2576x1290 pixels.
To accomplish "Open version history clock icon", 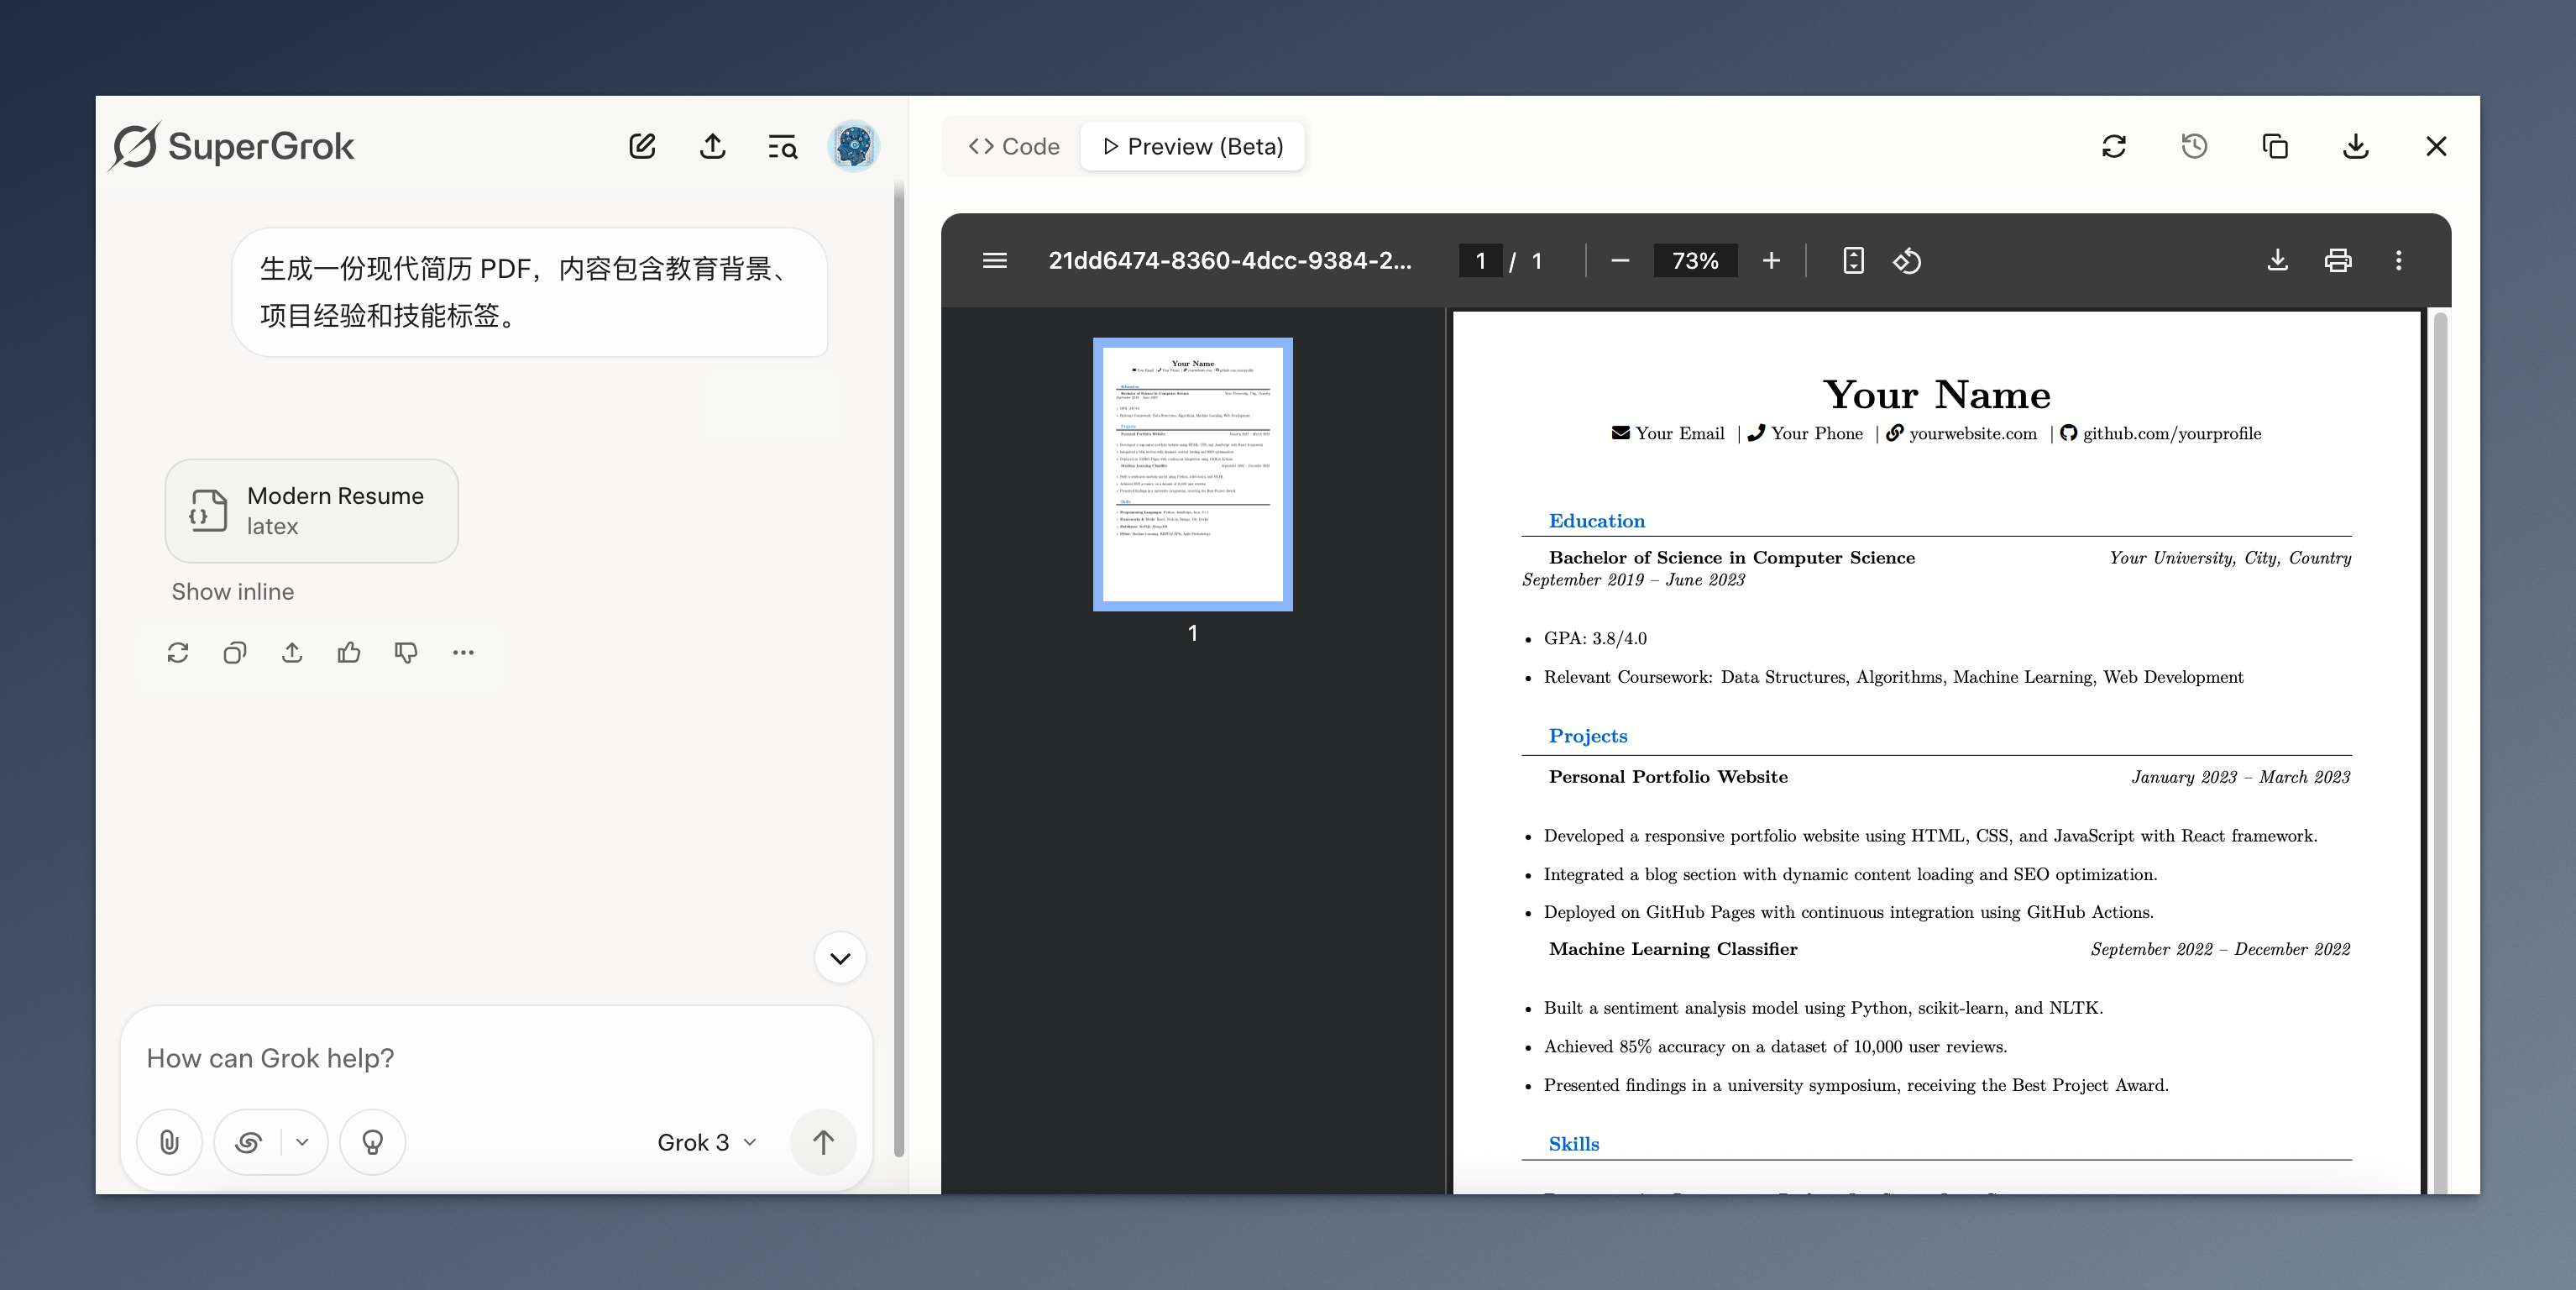I will coord(2194,147).
